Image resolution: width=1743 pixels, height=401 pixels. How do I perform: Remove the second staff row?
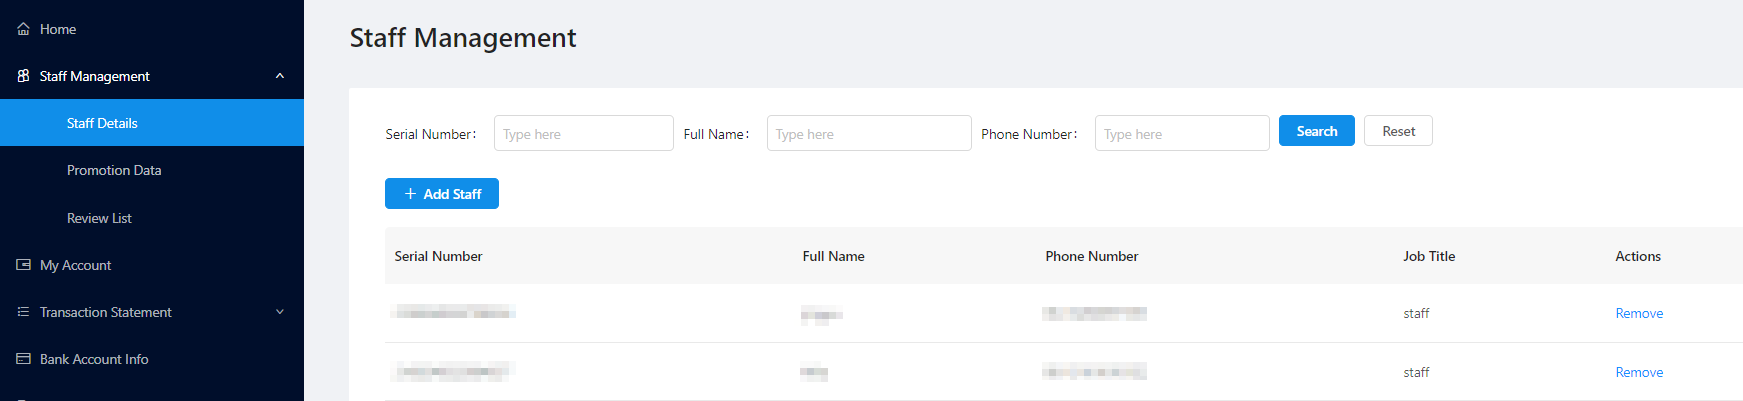point(1639,372)
